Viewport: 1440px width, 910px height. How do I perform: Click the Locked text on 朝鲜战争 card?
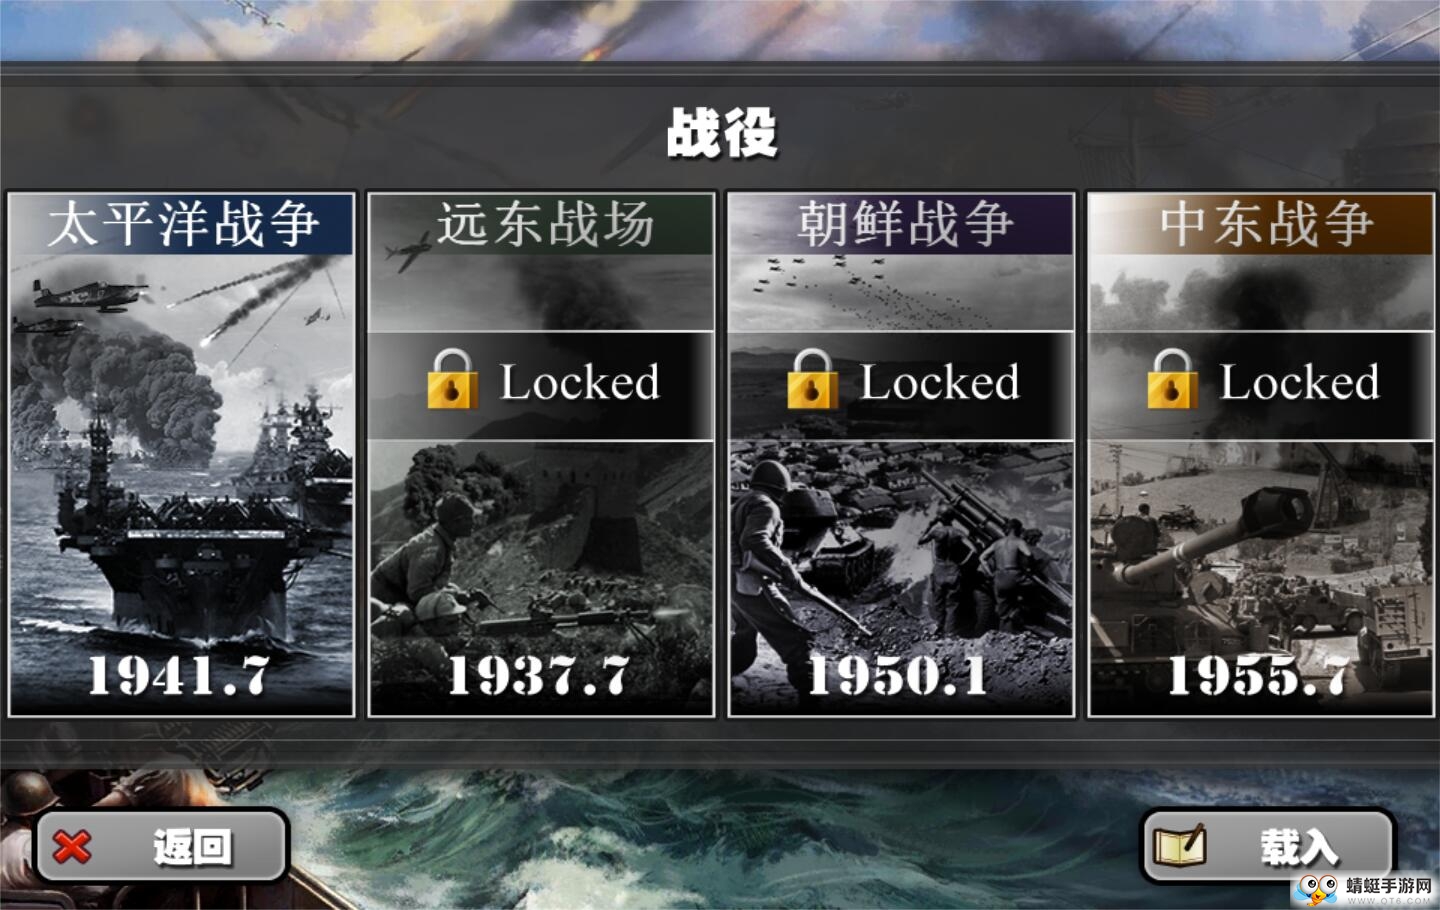940,382
